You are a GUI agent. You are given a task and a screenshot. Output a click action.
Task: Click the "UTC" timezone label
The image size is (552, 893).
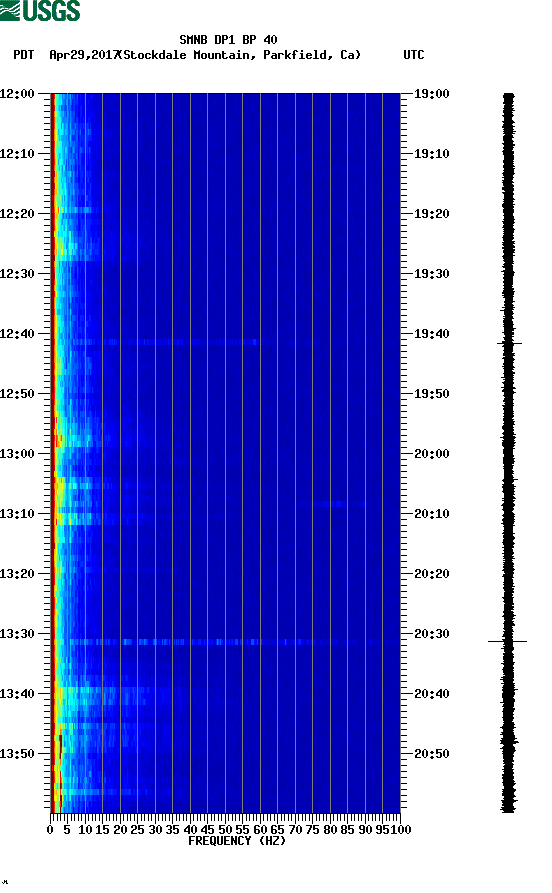414,55
